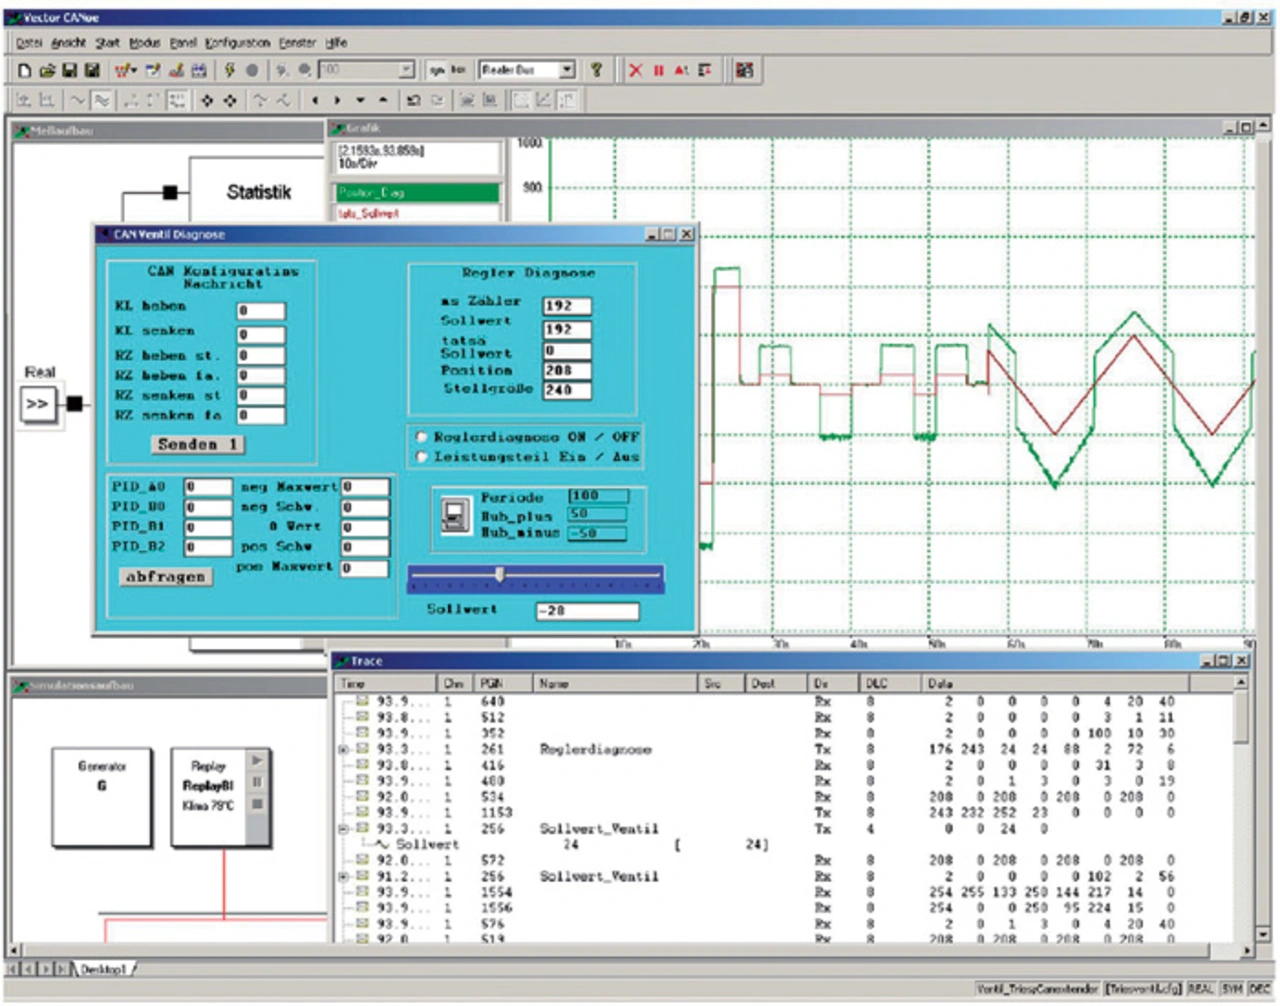Viewport: 1280px width, 1006px height.
Task: Start measurement with the lightning bolt icon
Action: pyautogui.click(x=230, y=70)
